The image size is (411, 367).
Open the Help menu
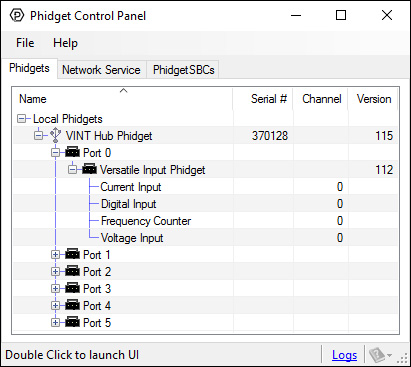(65, 43)
